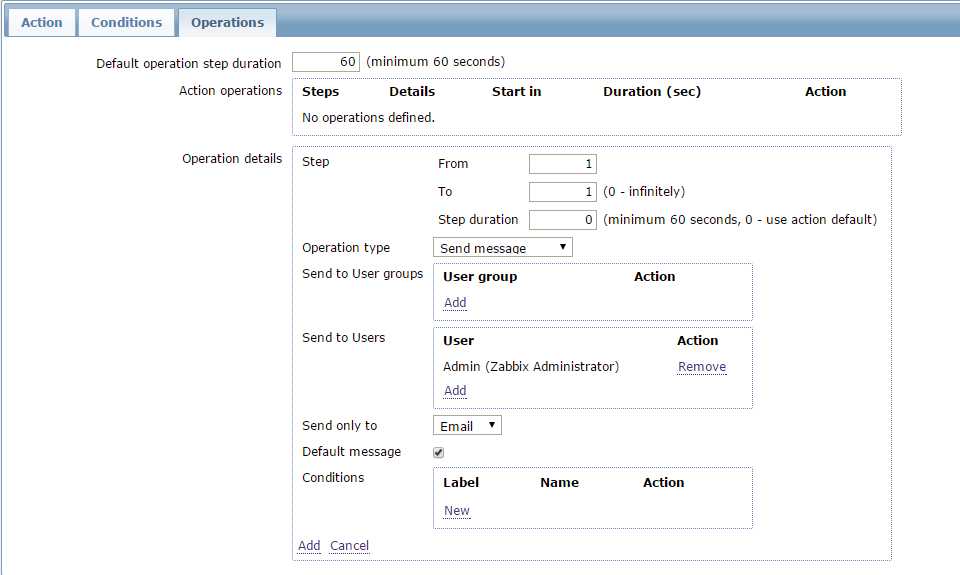Switch to the Conditions tab
Screen dimensions: 960x575
point(126,22)
